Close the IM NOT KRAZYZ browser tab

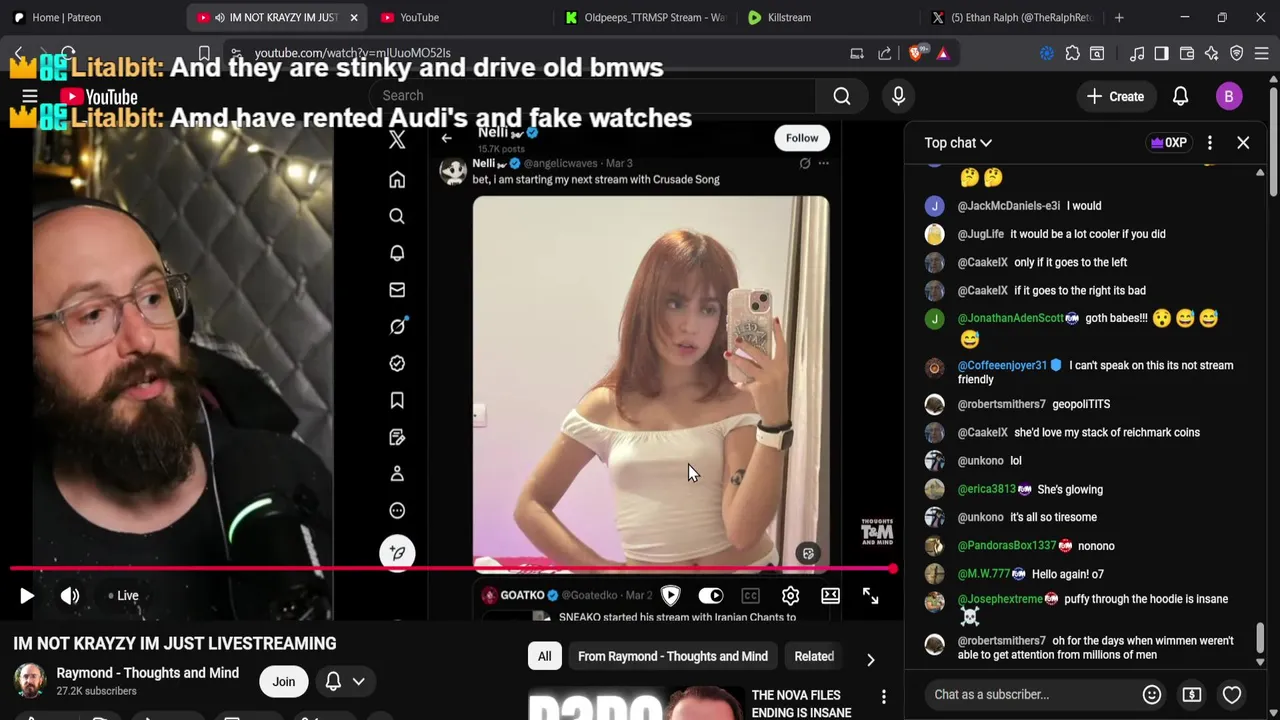(x=353, y=17)
